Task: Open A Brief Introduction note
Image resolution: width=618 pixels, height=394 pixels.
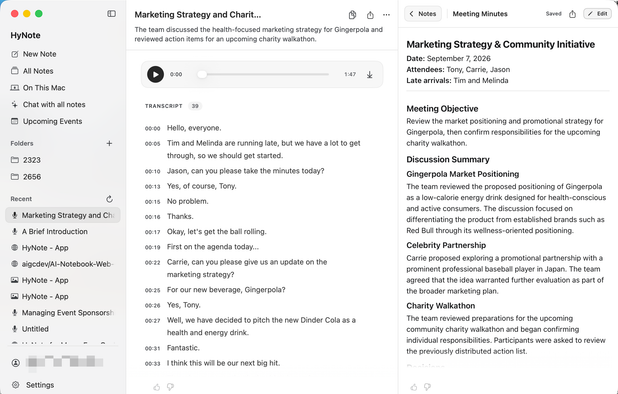Action: click(55, 232)
